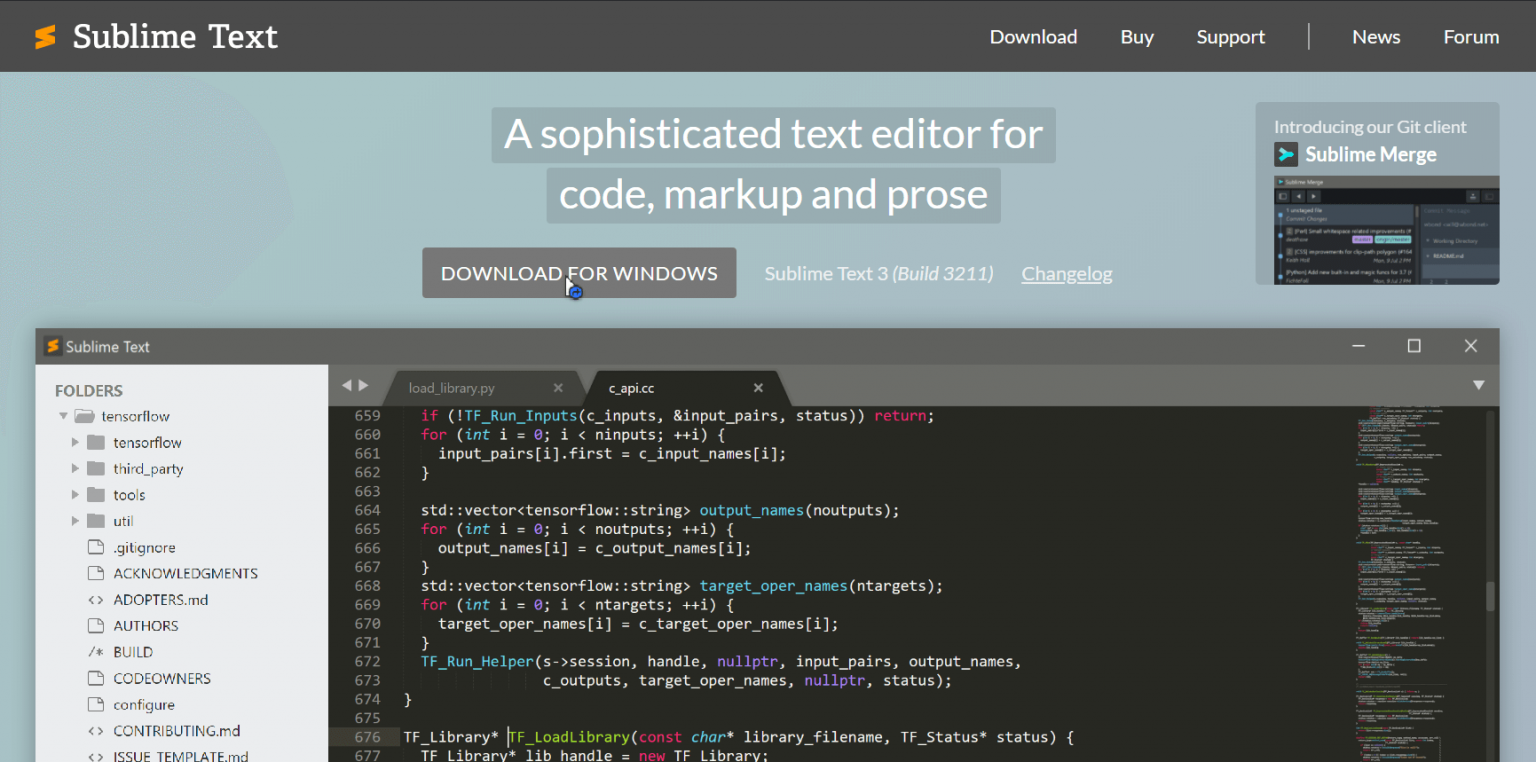Click the file icon next to CODEOWNERS
The height and width of the screenshot is (762, 1536).
click(95, 678)
